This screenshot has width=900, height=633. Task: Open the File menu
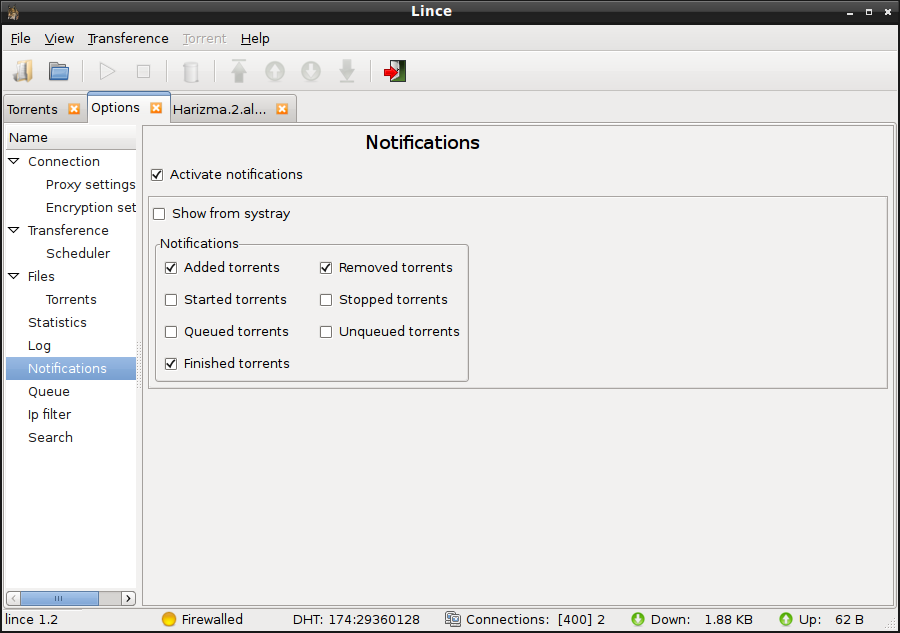tap(21, 38)
